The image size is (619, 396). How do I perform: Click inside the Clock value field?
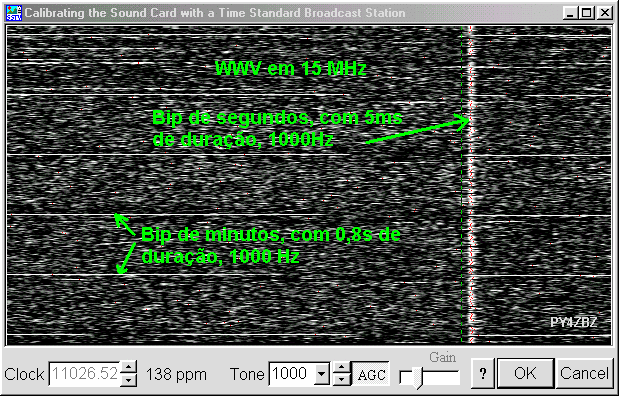click(85, 373)
